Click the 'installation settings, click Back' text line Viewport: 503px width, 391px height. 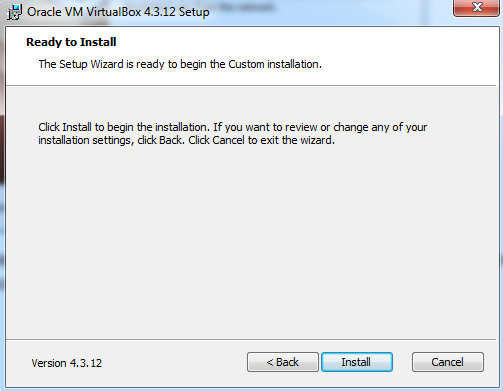click(186, 140)
